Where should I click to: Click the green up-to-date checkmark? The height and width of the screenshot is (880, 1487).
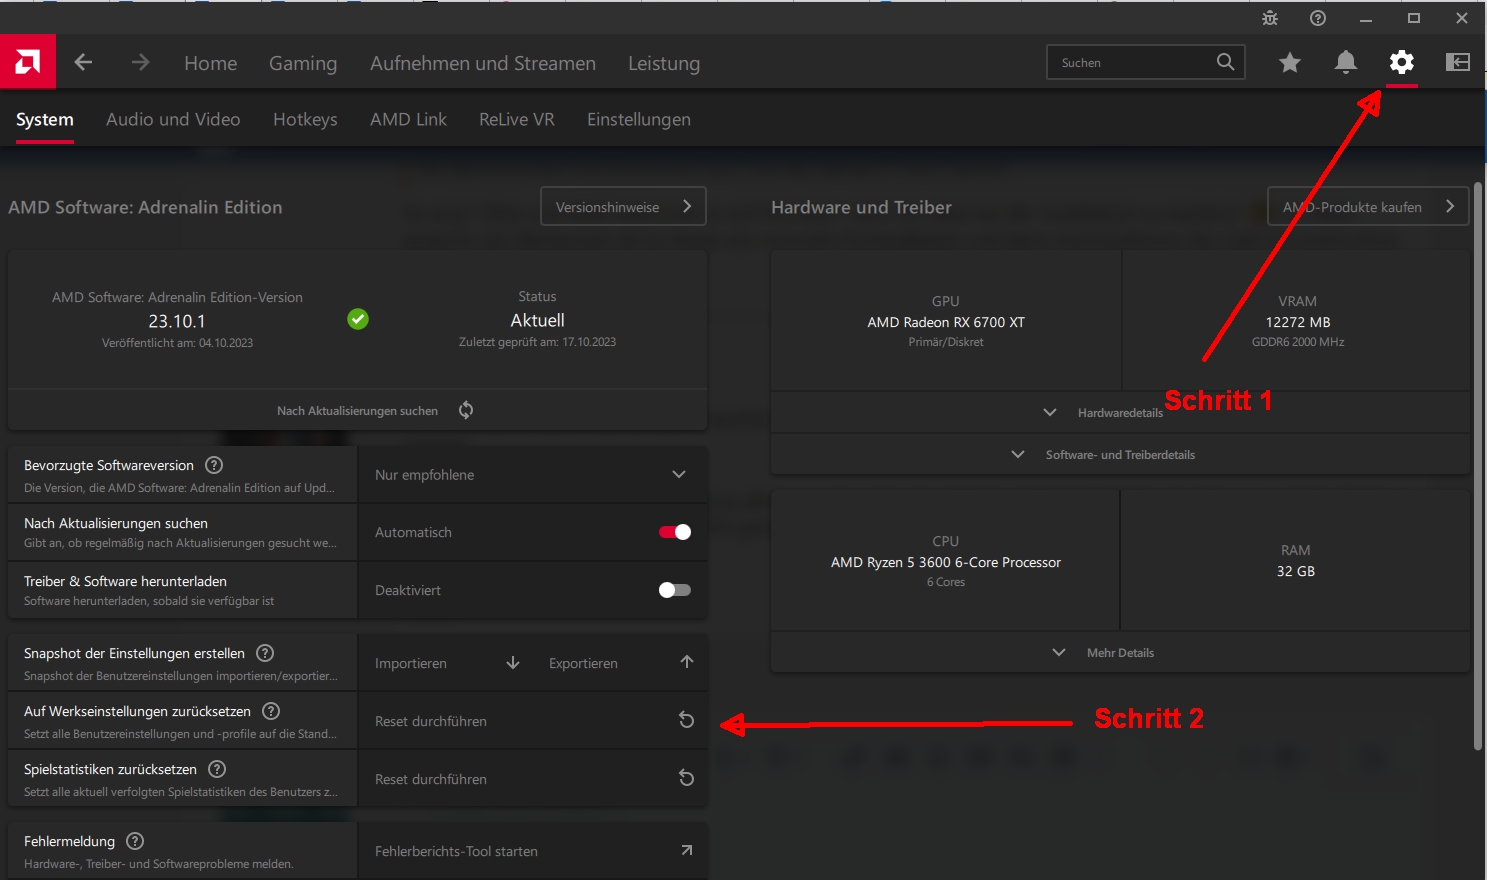tap(358, 319)
